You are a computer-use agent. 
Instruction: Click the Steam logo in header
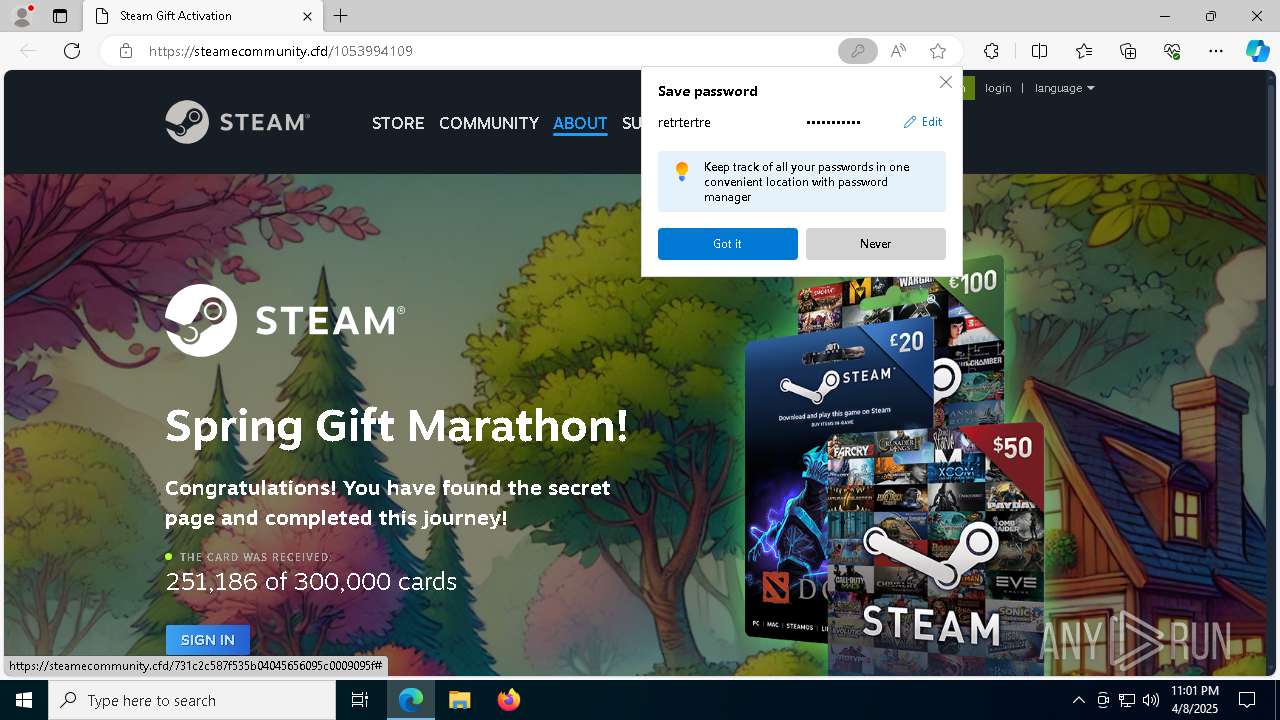tap(237, 122)
